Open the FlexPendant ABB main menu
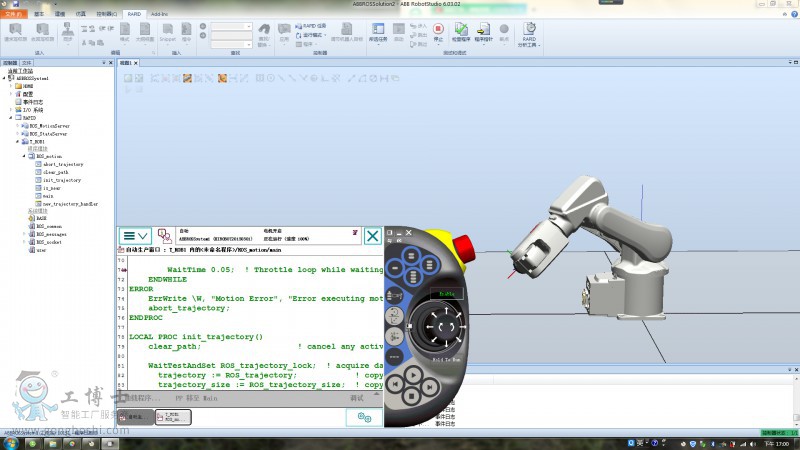The height and width of the screenshot is (450, 800). (x=135, y=236)
